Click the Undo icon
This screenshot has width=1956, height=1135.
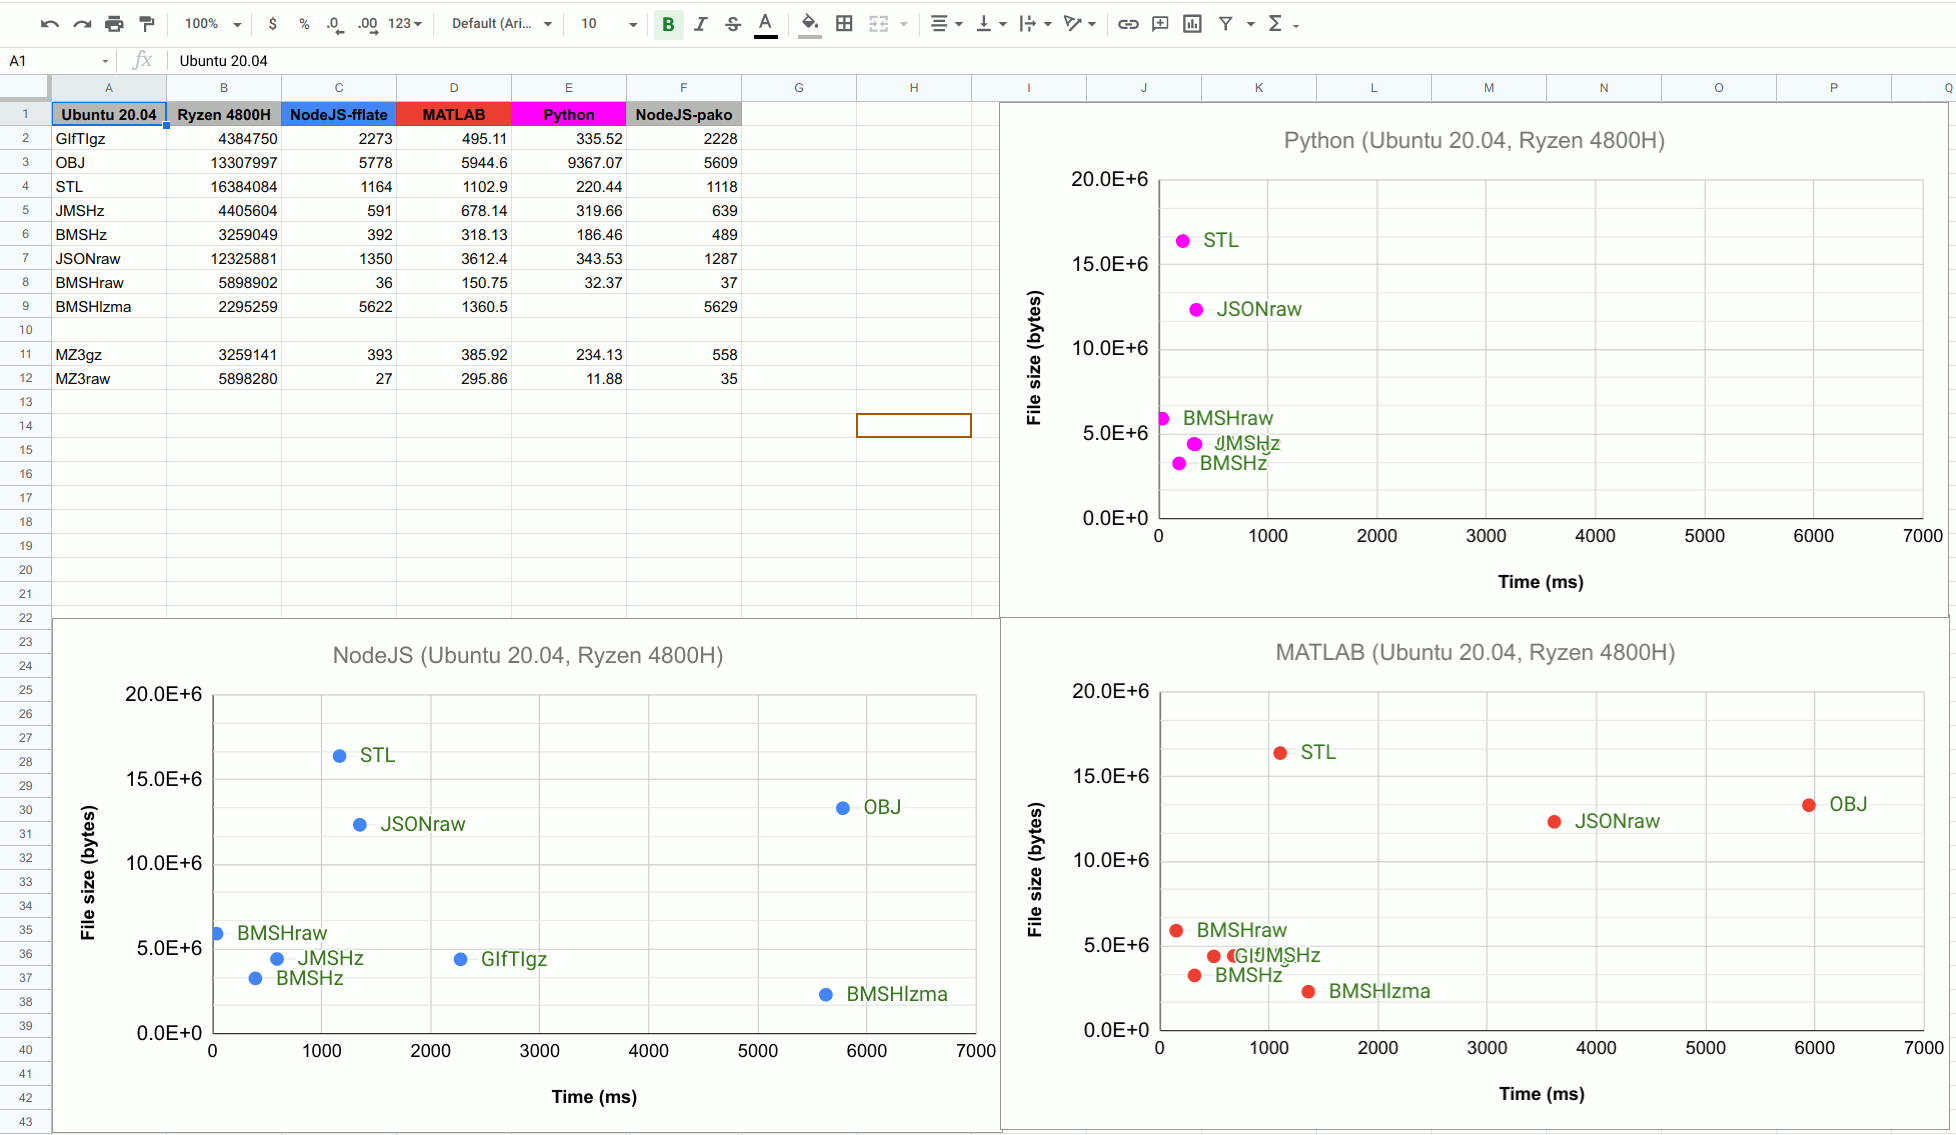(x=50, y=24)
